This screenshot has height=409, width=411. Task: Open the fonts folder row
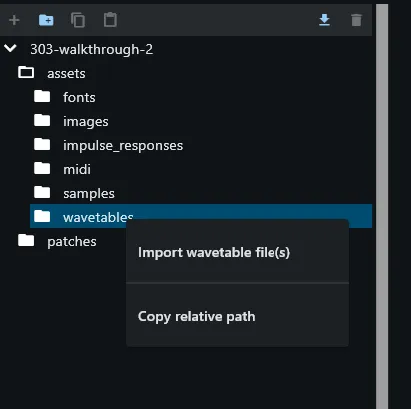pos(201,98)
